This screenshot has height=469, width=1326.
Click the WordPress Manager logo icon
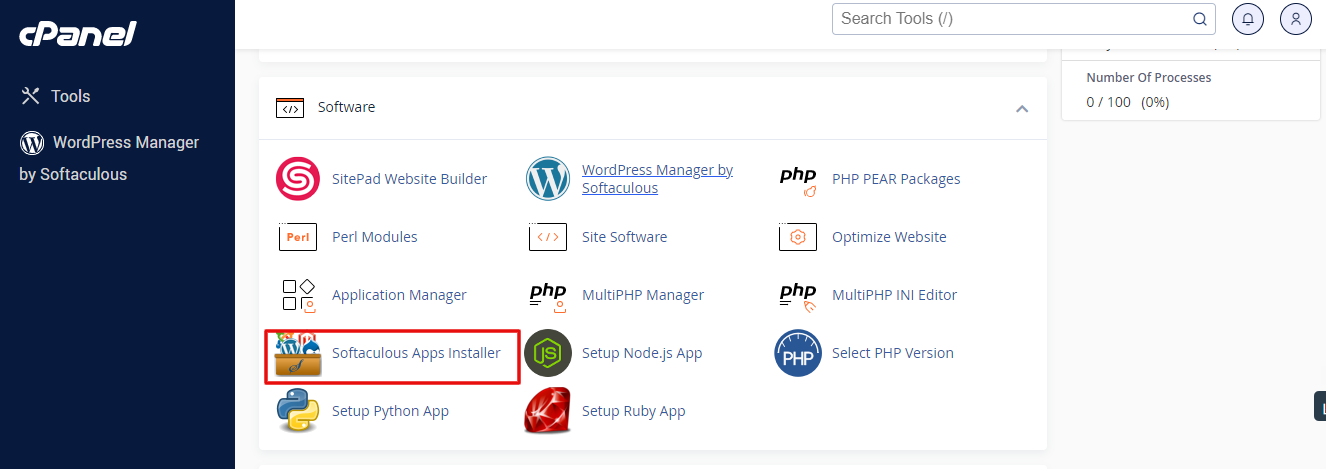pyautogui.click(x=548, y=179)
